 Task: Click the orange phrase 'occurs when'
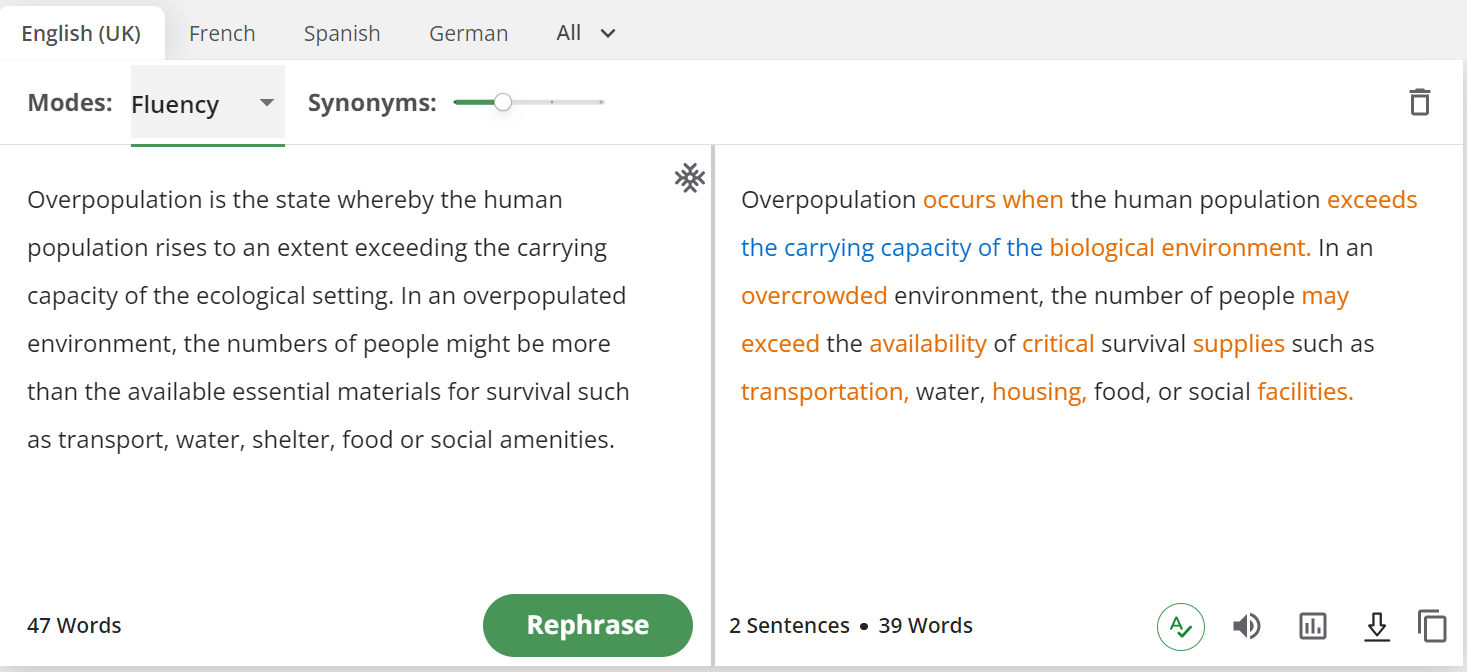pyautogui.click(x=993, y=200)
